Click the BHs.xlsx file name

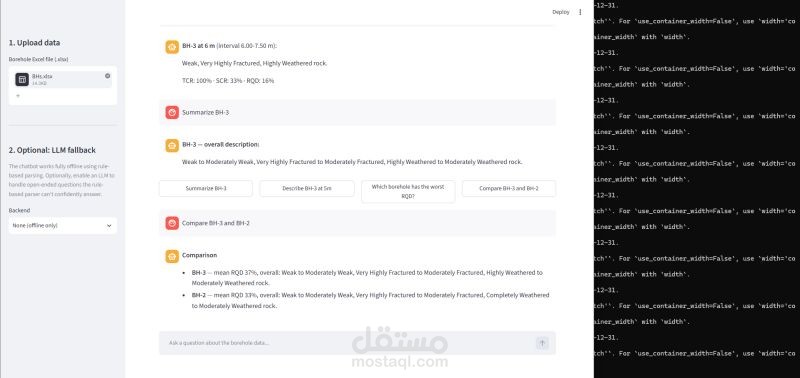[x=42, y=76]
